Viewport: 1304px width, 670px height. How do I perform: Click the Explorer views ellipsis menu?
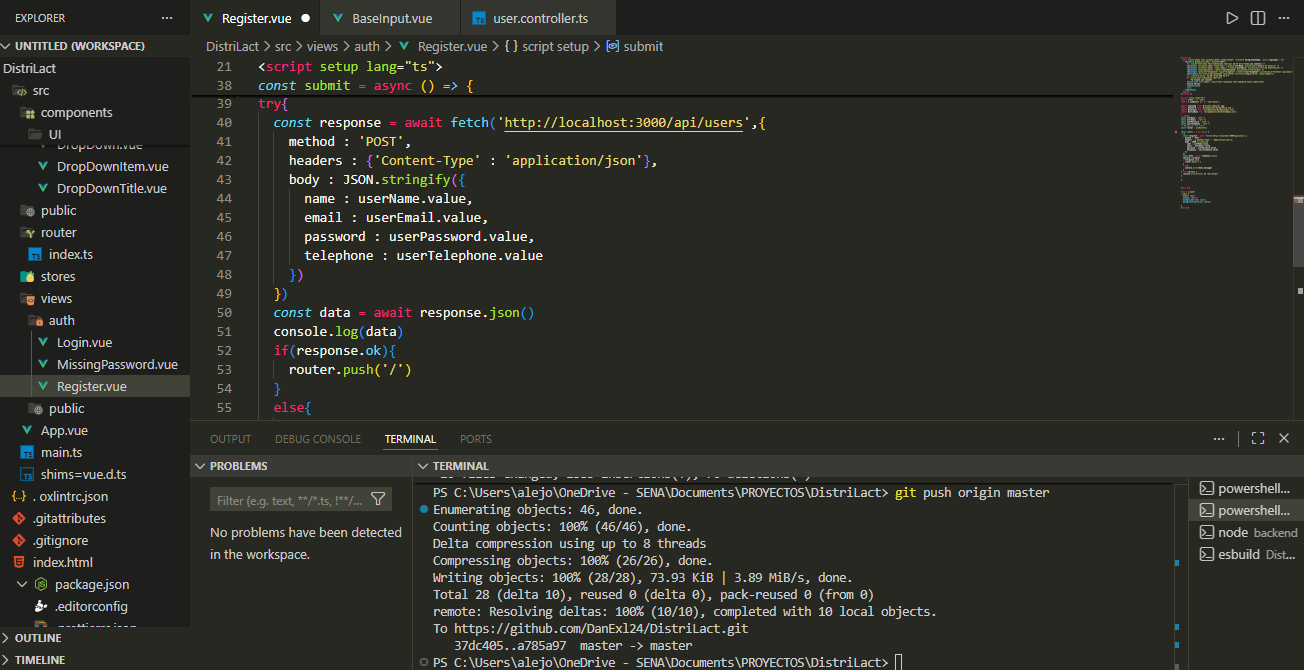click(x=167, y=18)
